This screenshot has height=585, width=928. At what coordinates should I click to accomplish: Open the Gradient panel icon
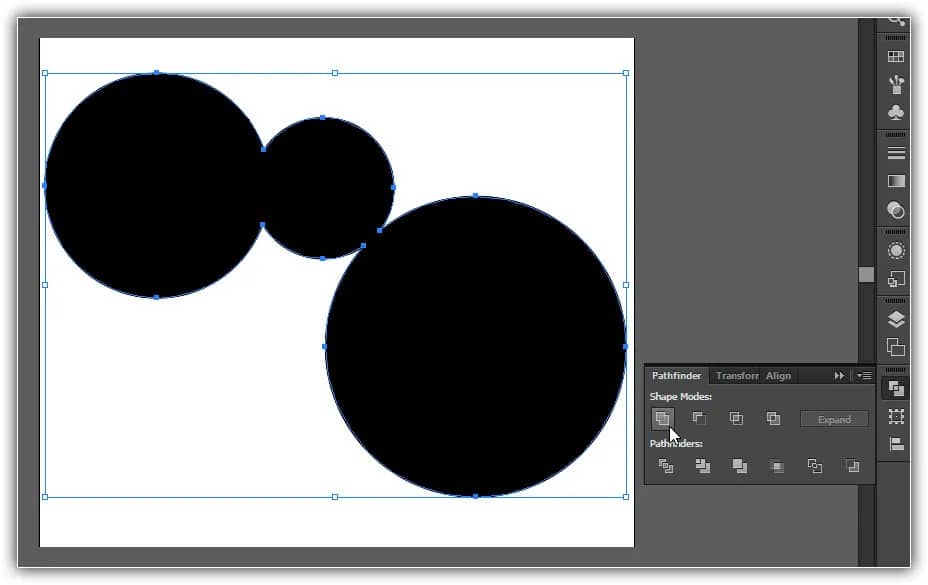click(896, 181)
